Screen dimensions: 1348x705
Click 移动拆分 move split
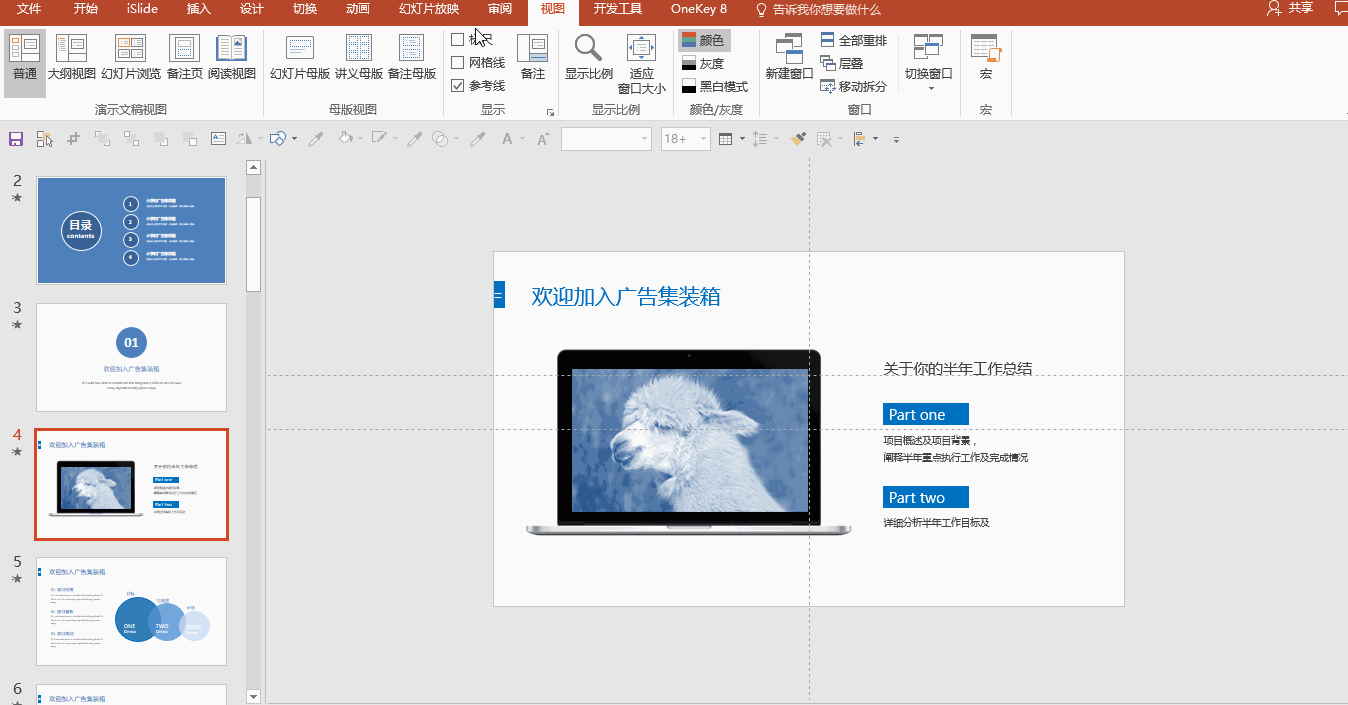coord(854,86)
